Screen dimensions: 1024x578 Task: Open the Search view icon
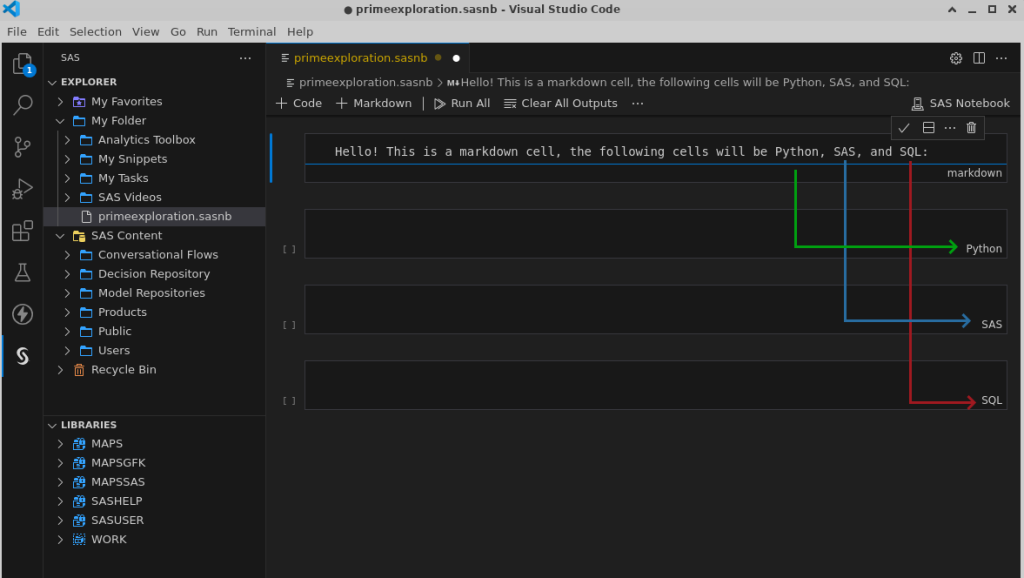[x=22, y=105]
